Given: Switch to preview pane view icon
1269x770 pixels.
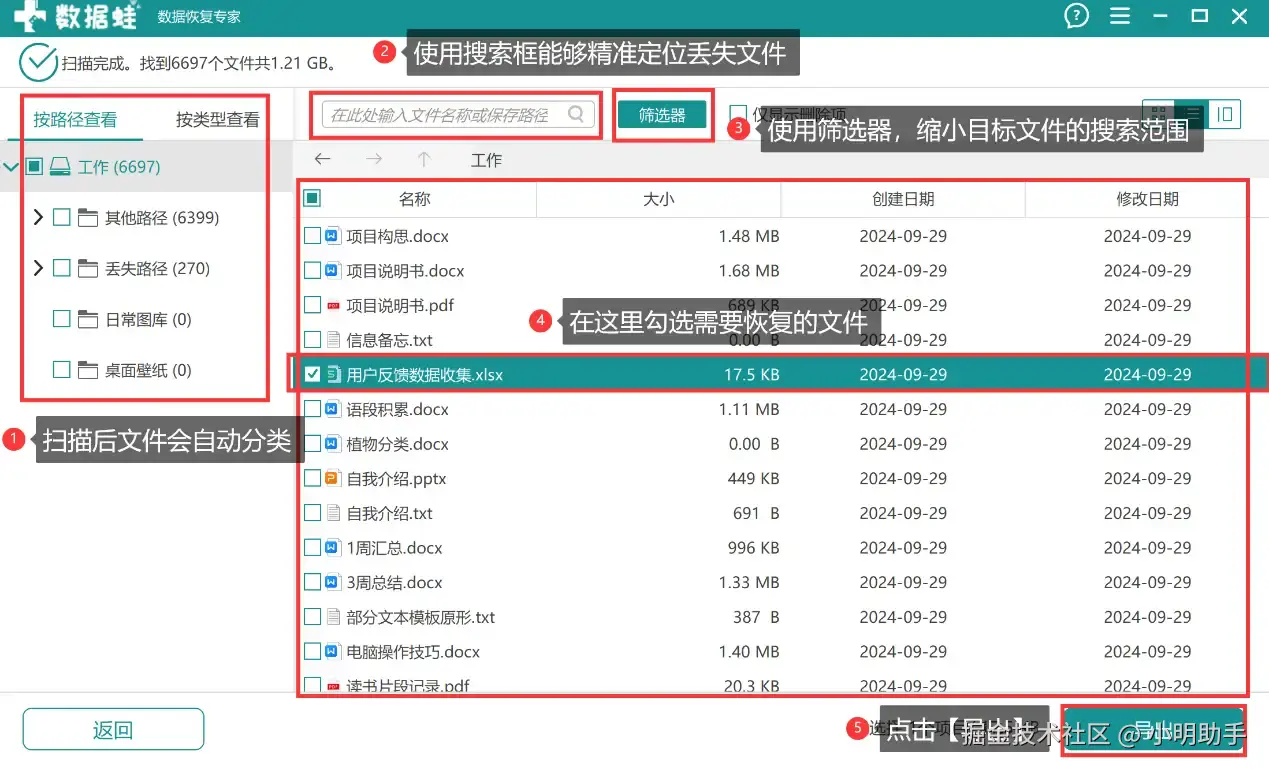Looking at the screenshot, I should click(1224, 114).
